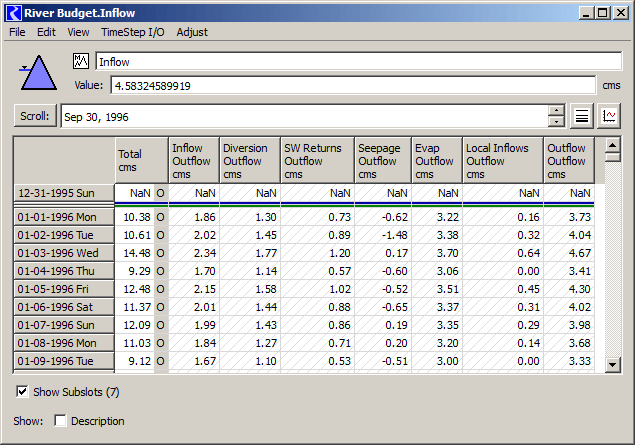The height and width of the screenshot is (445, 635).
Task: Click the blue reservoir object triangle icon
Action: 38,72
